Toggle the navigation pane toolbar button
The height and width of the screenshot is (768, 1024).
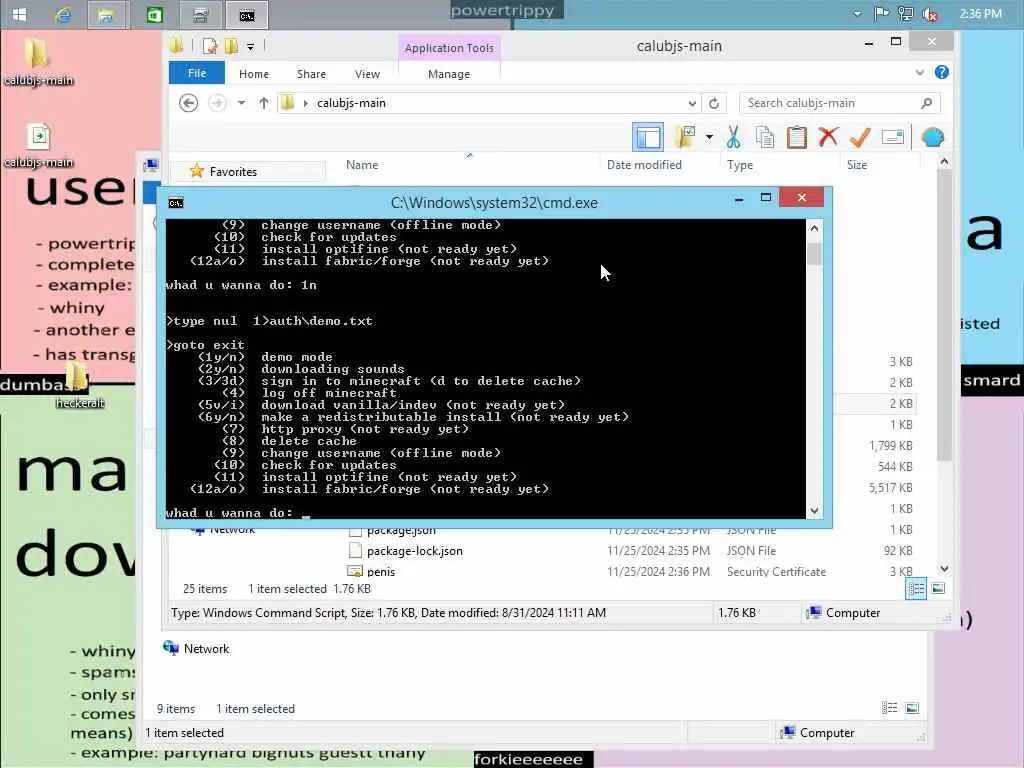coord(648,137)
